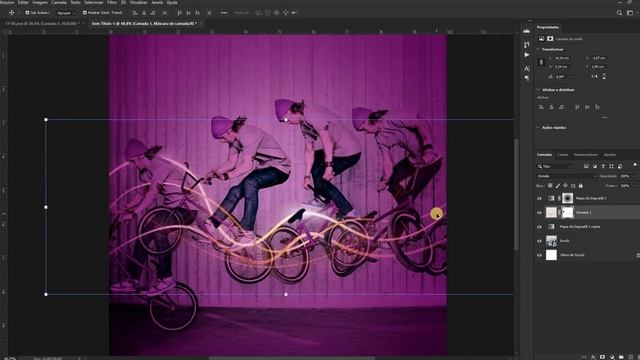The height and width of the screenshot is (360, 640).
Task: Open the layer filter Tipo dropdown
Action: tap(555, 167)
